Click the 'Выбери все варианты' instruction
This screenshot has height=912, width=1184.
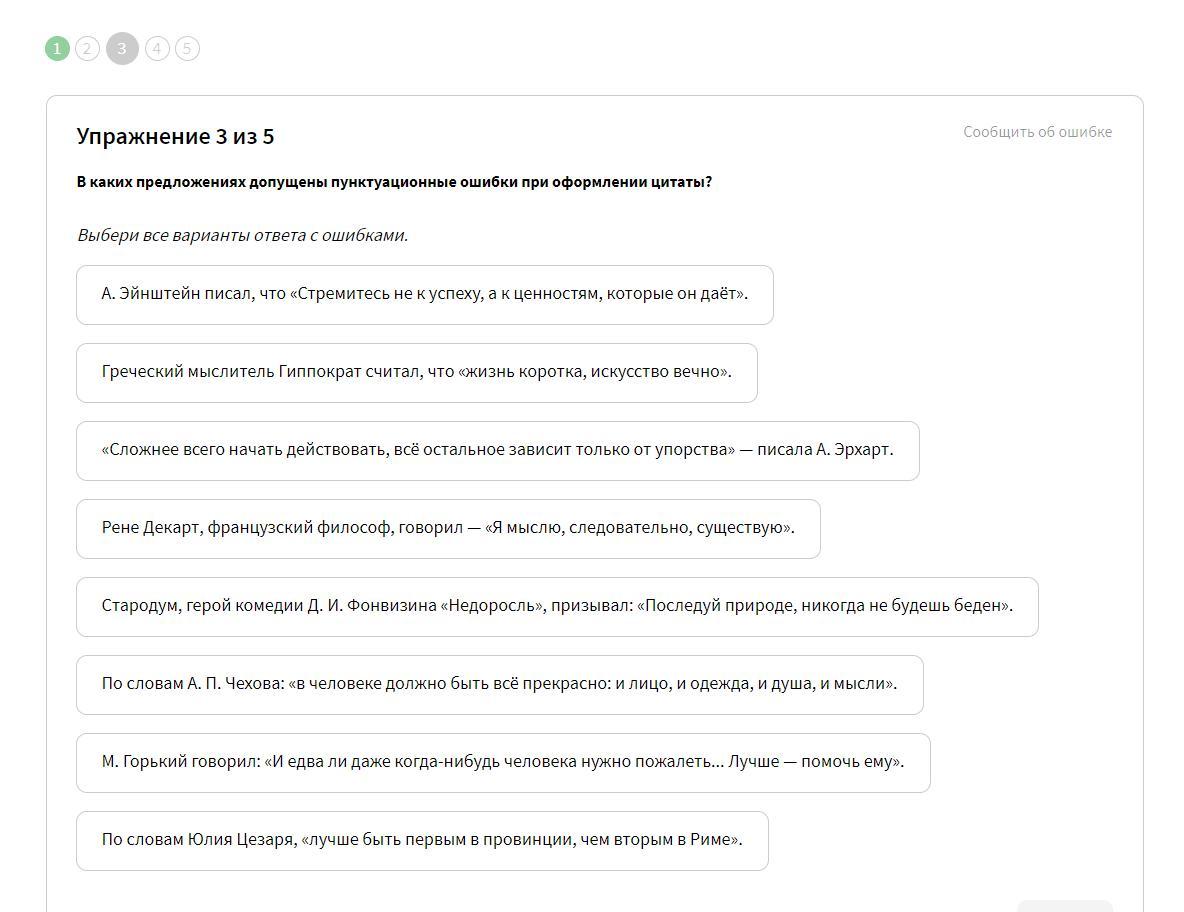[243, 235]
